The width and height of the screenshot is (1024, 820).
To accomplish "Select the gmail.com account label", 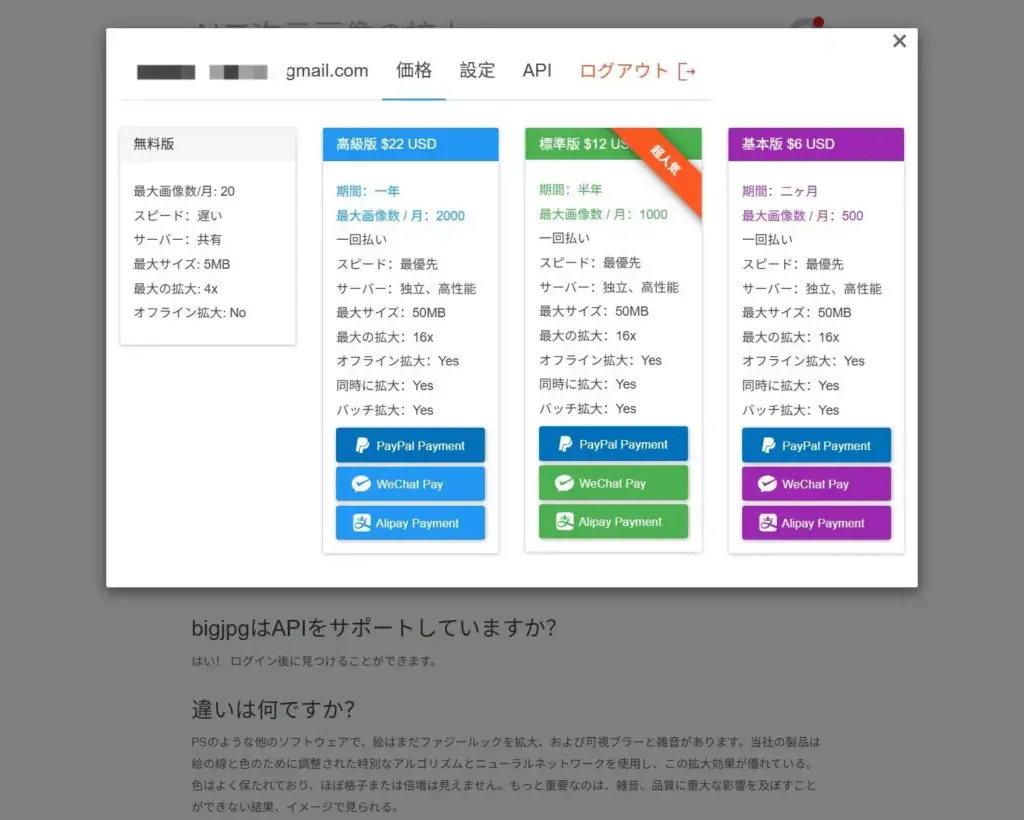I will click(x=327, y=71).
